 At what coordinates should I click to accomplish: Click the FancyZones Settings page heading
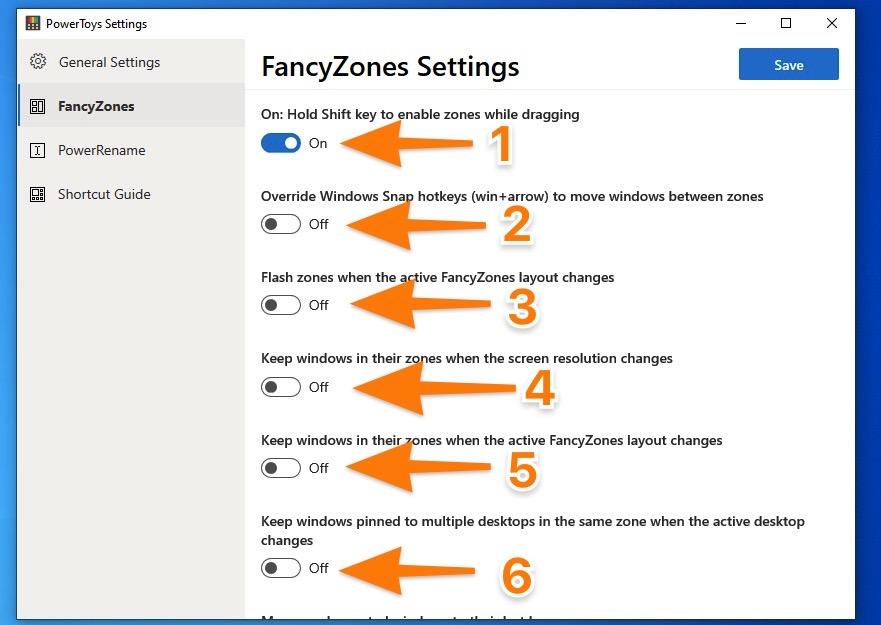[x=390, y=66]
